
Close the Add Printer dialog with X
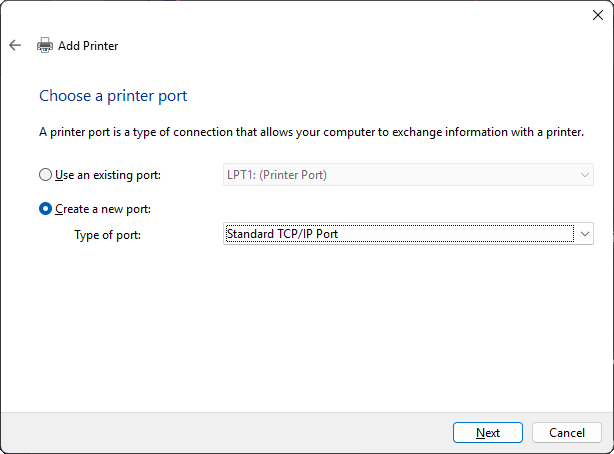pos(598,15)
